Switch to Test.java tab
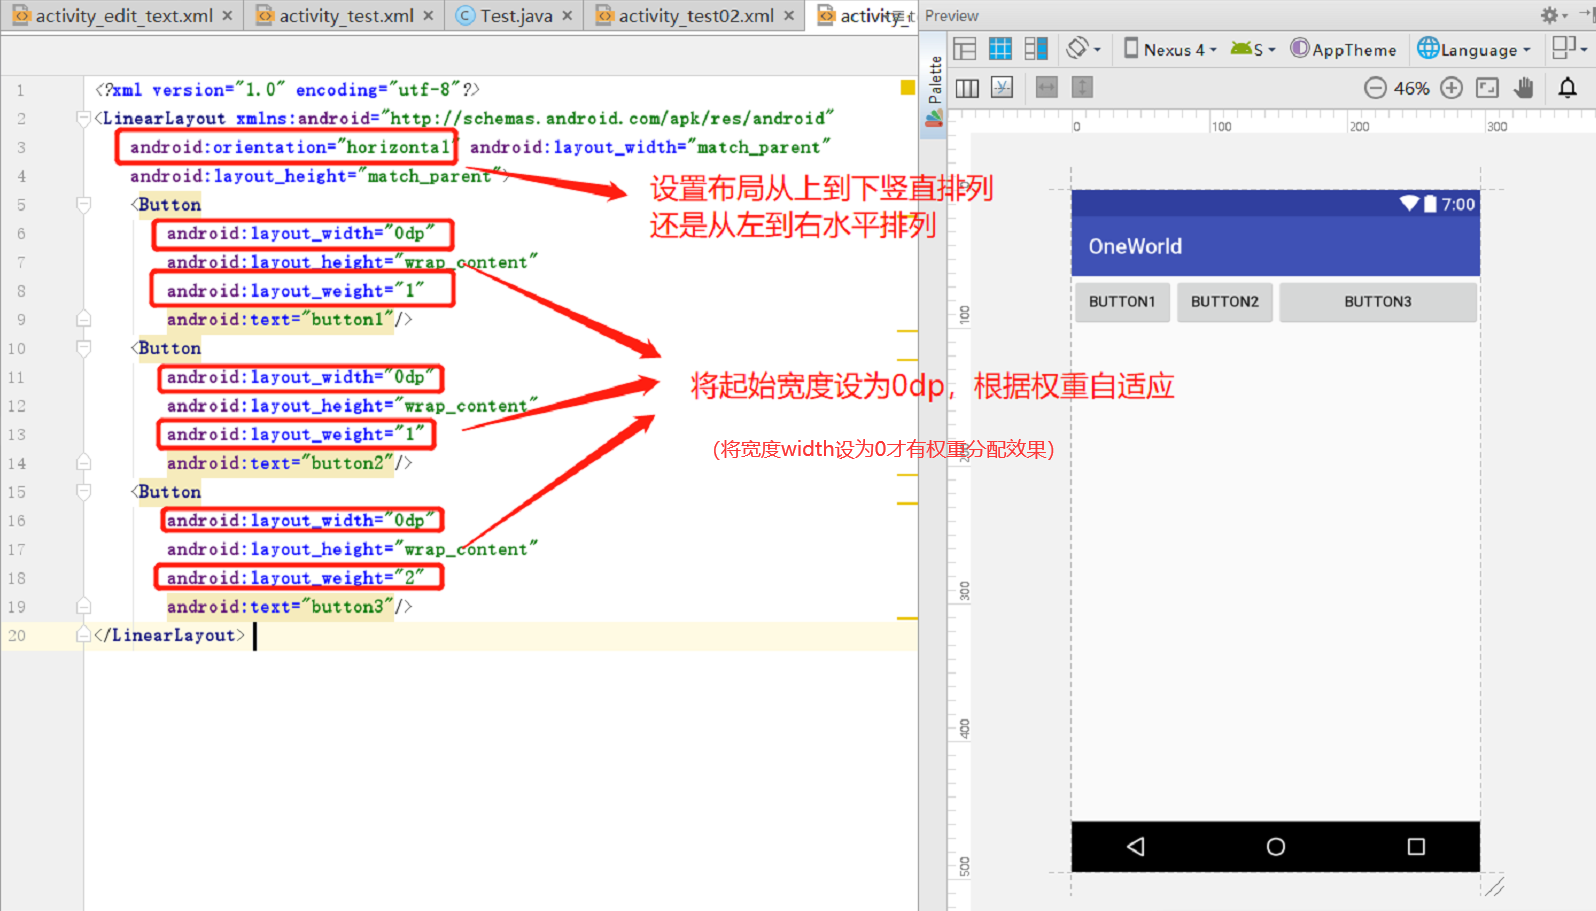The height and width of the screenshot is (911, 1596). click(x=516, y=16)
